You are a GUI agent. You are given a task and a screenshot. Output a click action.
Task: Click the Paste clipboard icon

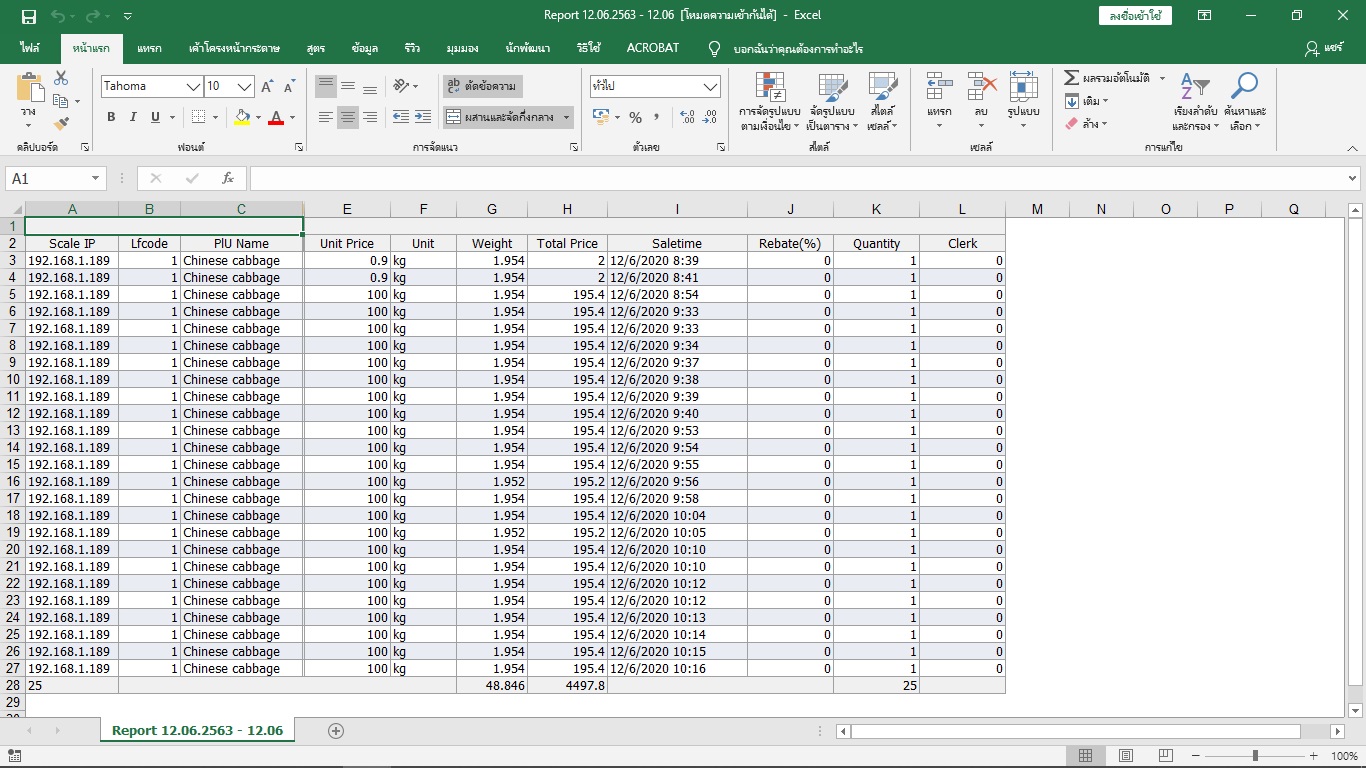(x=29, y=88)
